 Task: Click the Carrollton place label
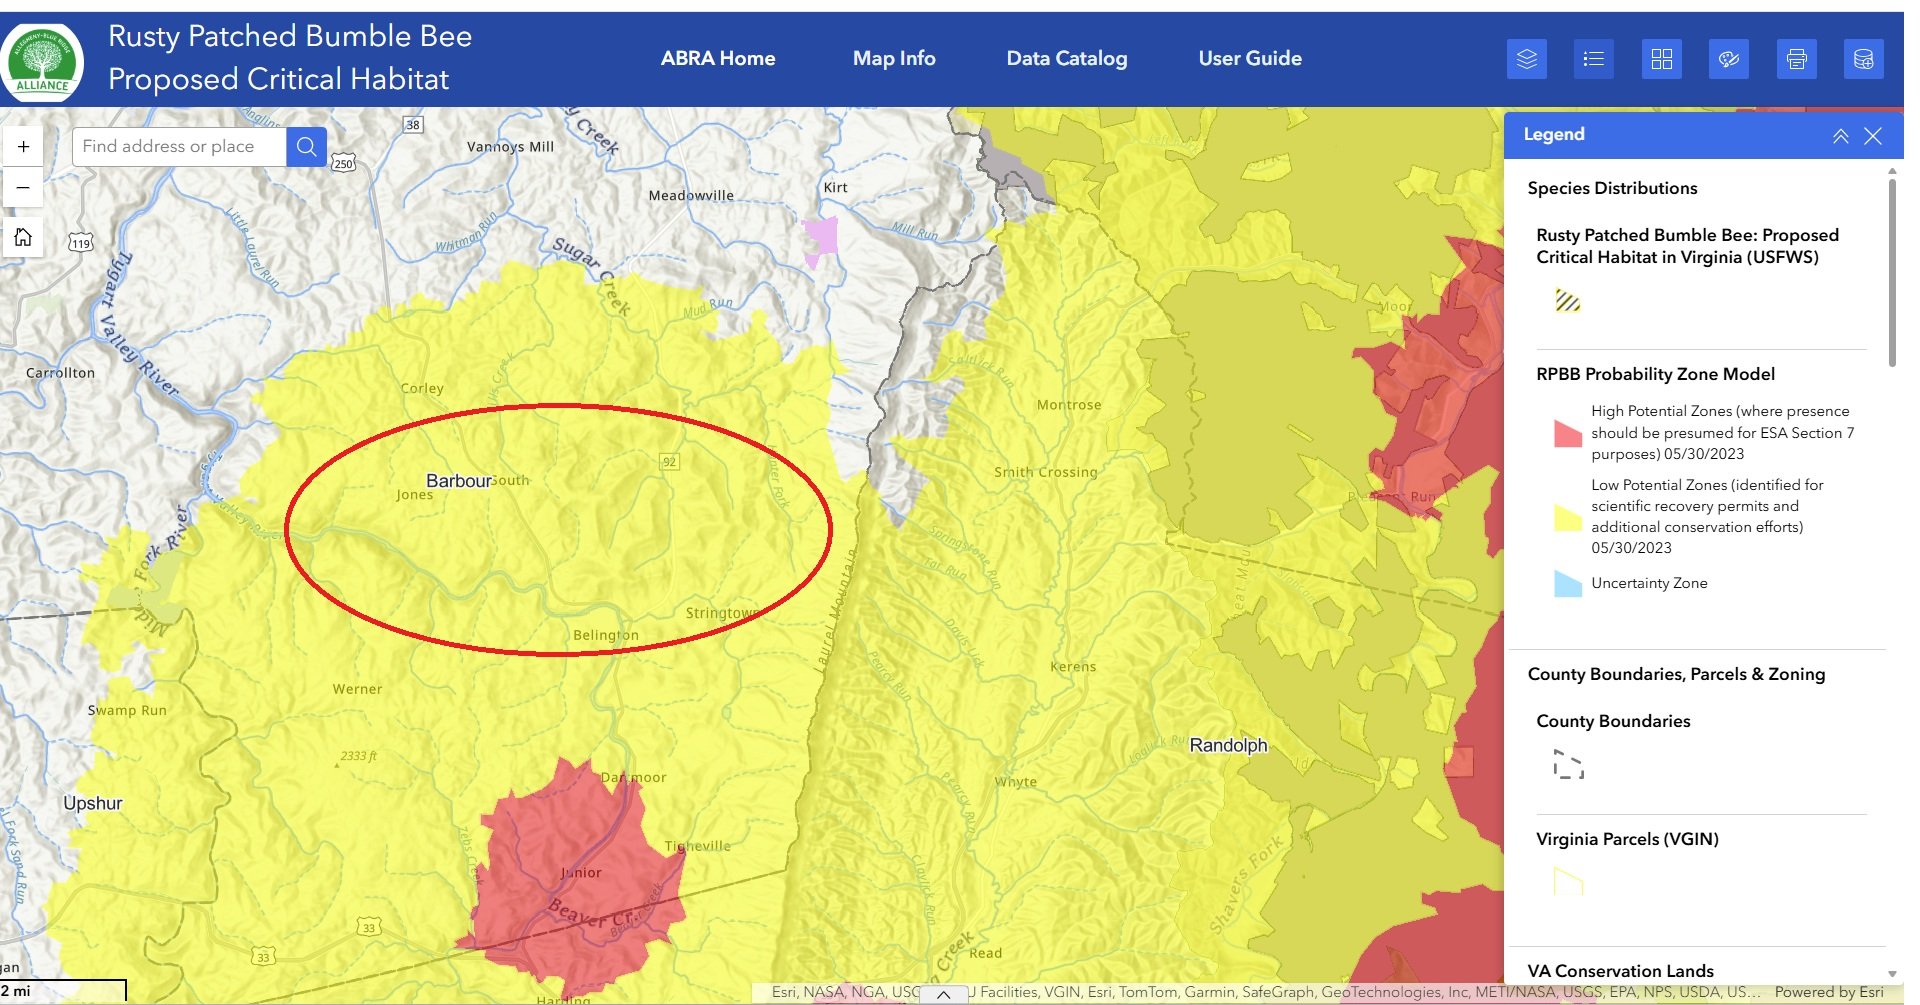pyautogui.click(x=60, y=373)
